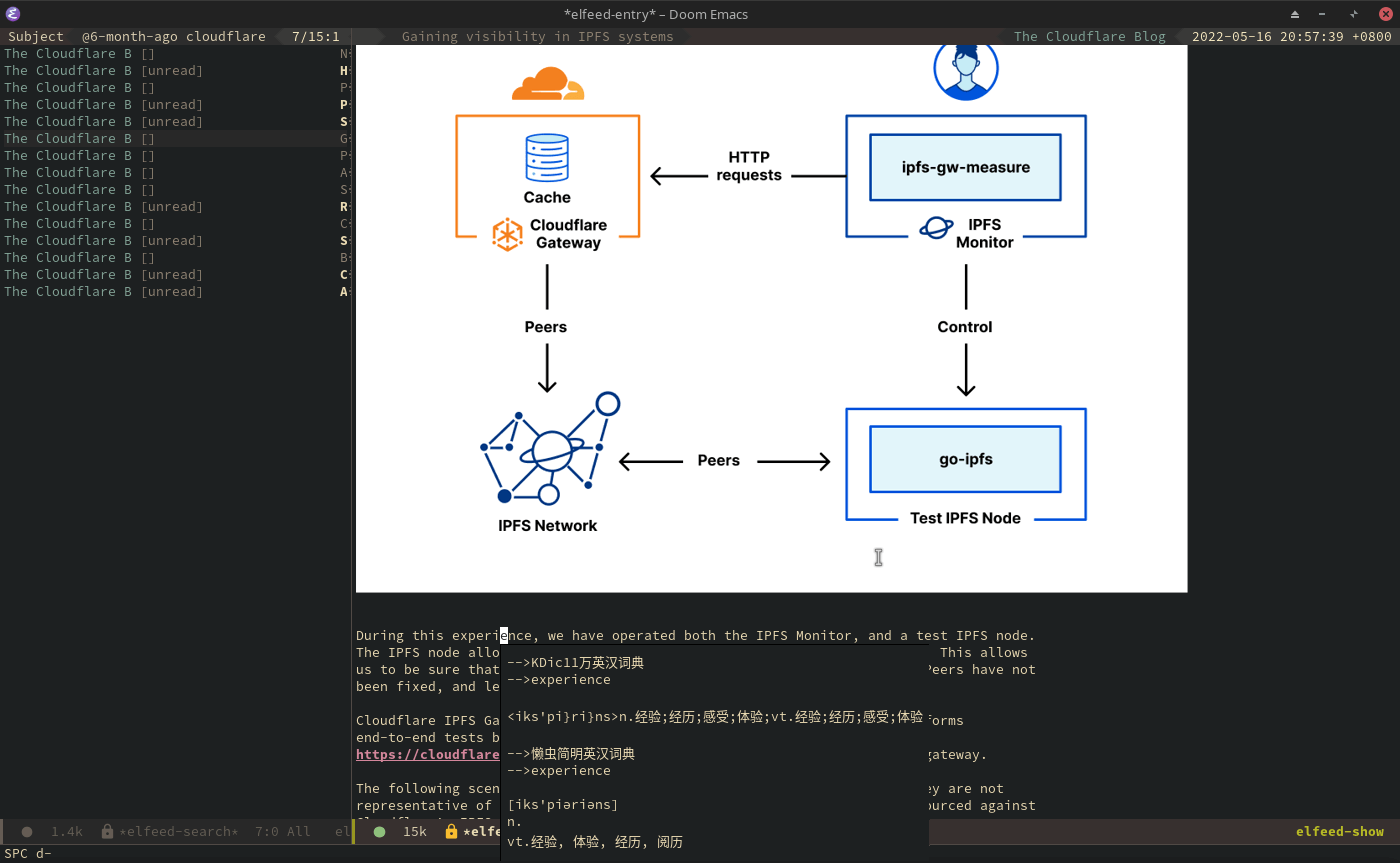Click the elfeed-show mode indicator
The height and width of the screenshot is (863, 1400).
[1339, 832]
